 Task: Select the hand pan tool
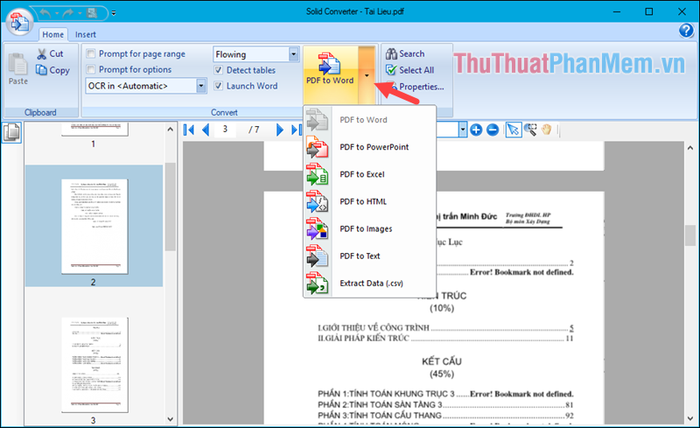[546, 130]
